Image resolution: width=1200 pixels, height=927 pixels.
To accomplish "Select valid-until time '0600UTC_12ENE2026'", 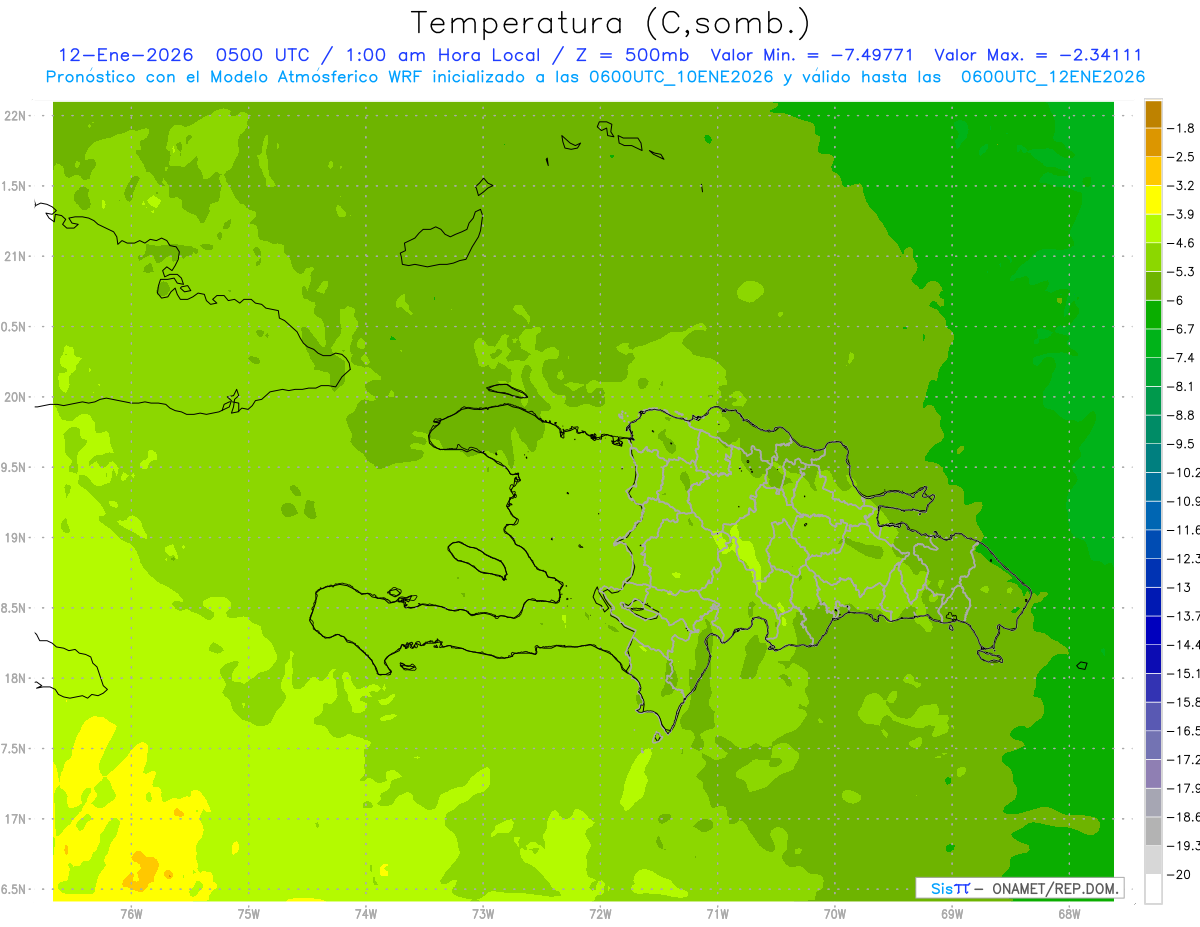I will pos(1053,77).
